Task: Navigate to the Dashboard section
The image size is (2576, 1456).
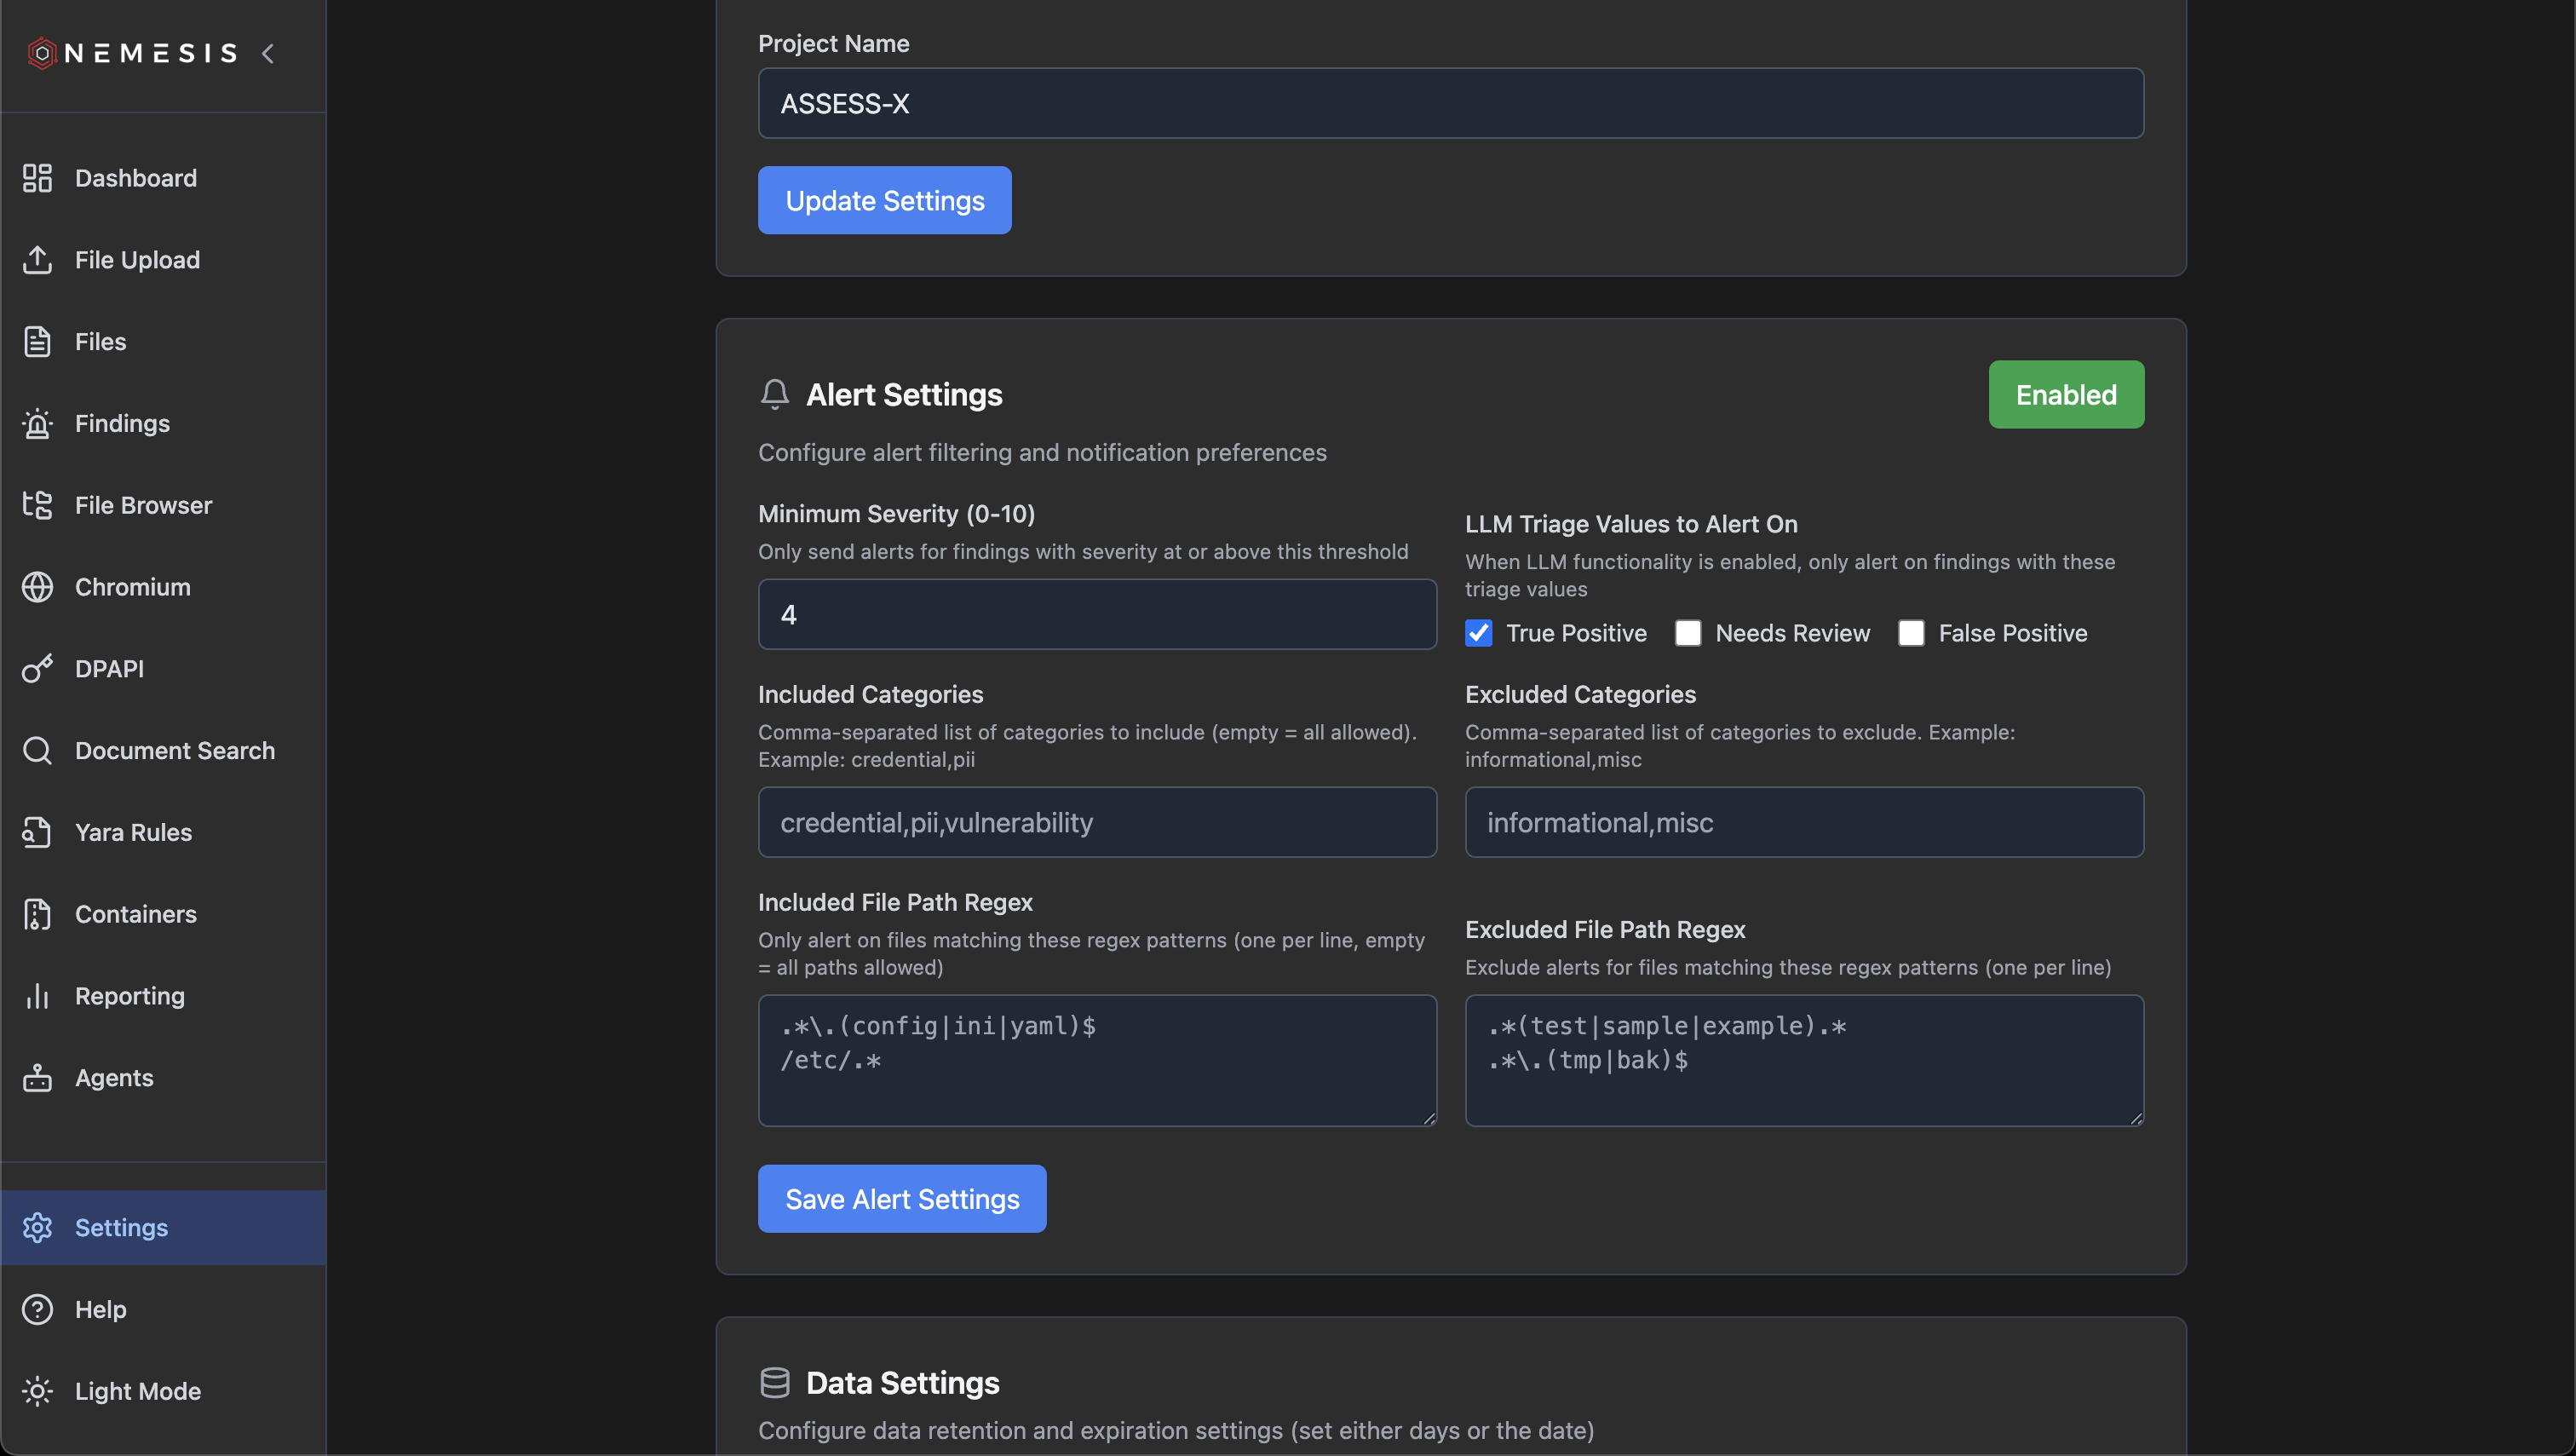Action: pos(37,178)
